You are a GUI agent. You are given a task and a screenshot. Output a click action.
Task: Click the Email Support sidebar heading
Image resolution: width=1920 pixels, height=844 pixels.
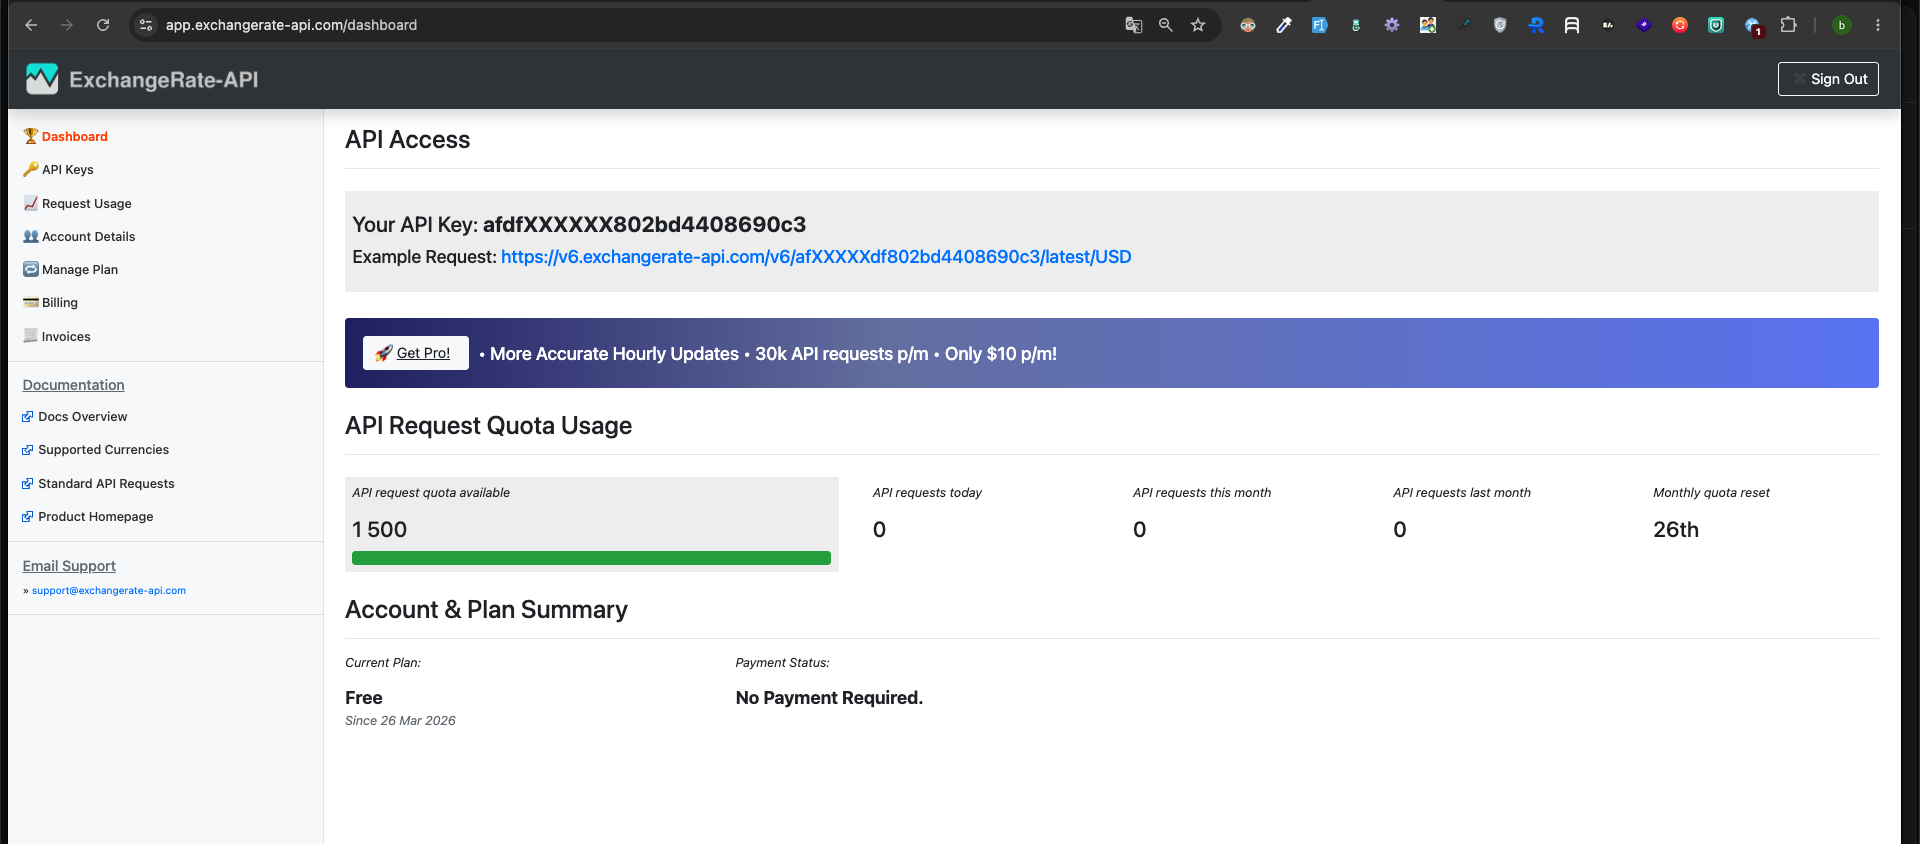click(x=69, y=566)
